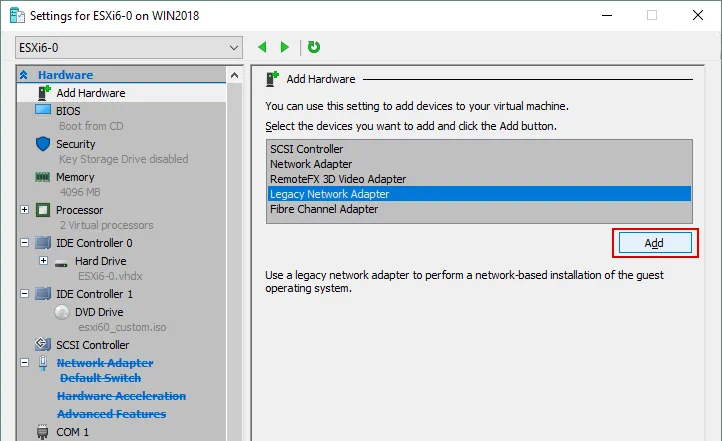
Task: Collapse the IDE Controller 0 node
Action: point(24,243)
